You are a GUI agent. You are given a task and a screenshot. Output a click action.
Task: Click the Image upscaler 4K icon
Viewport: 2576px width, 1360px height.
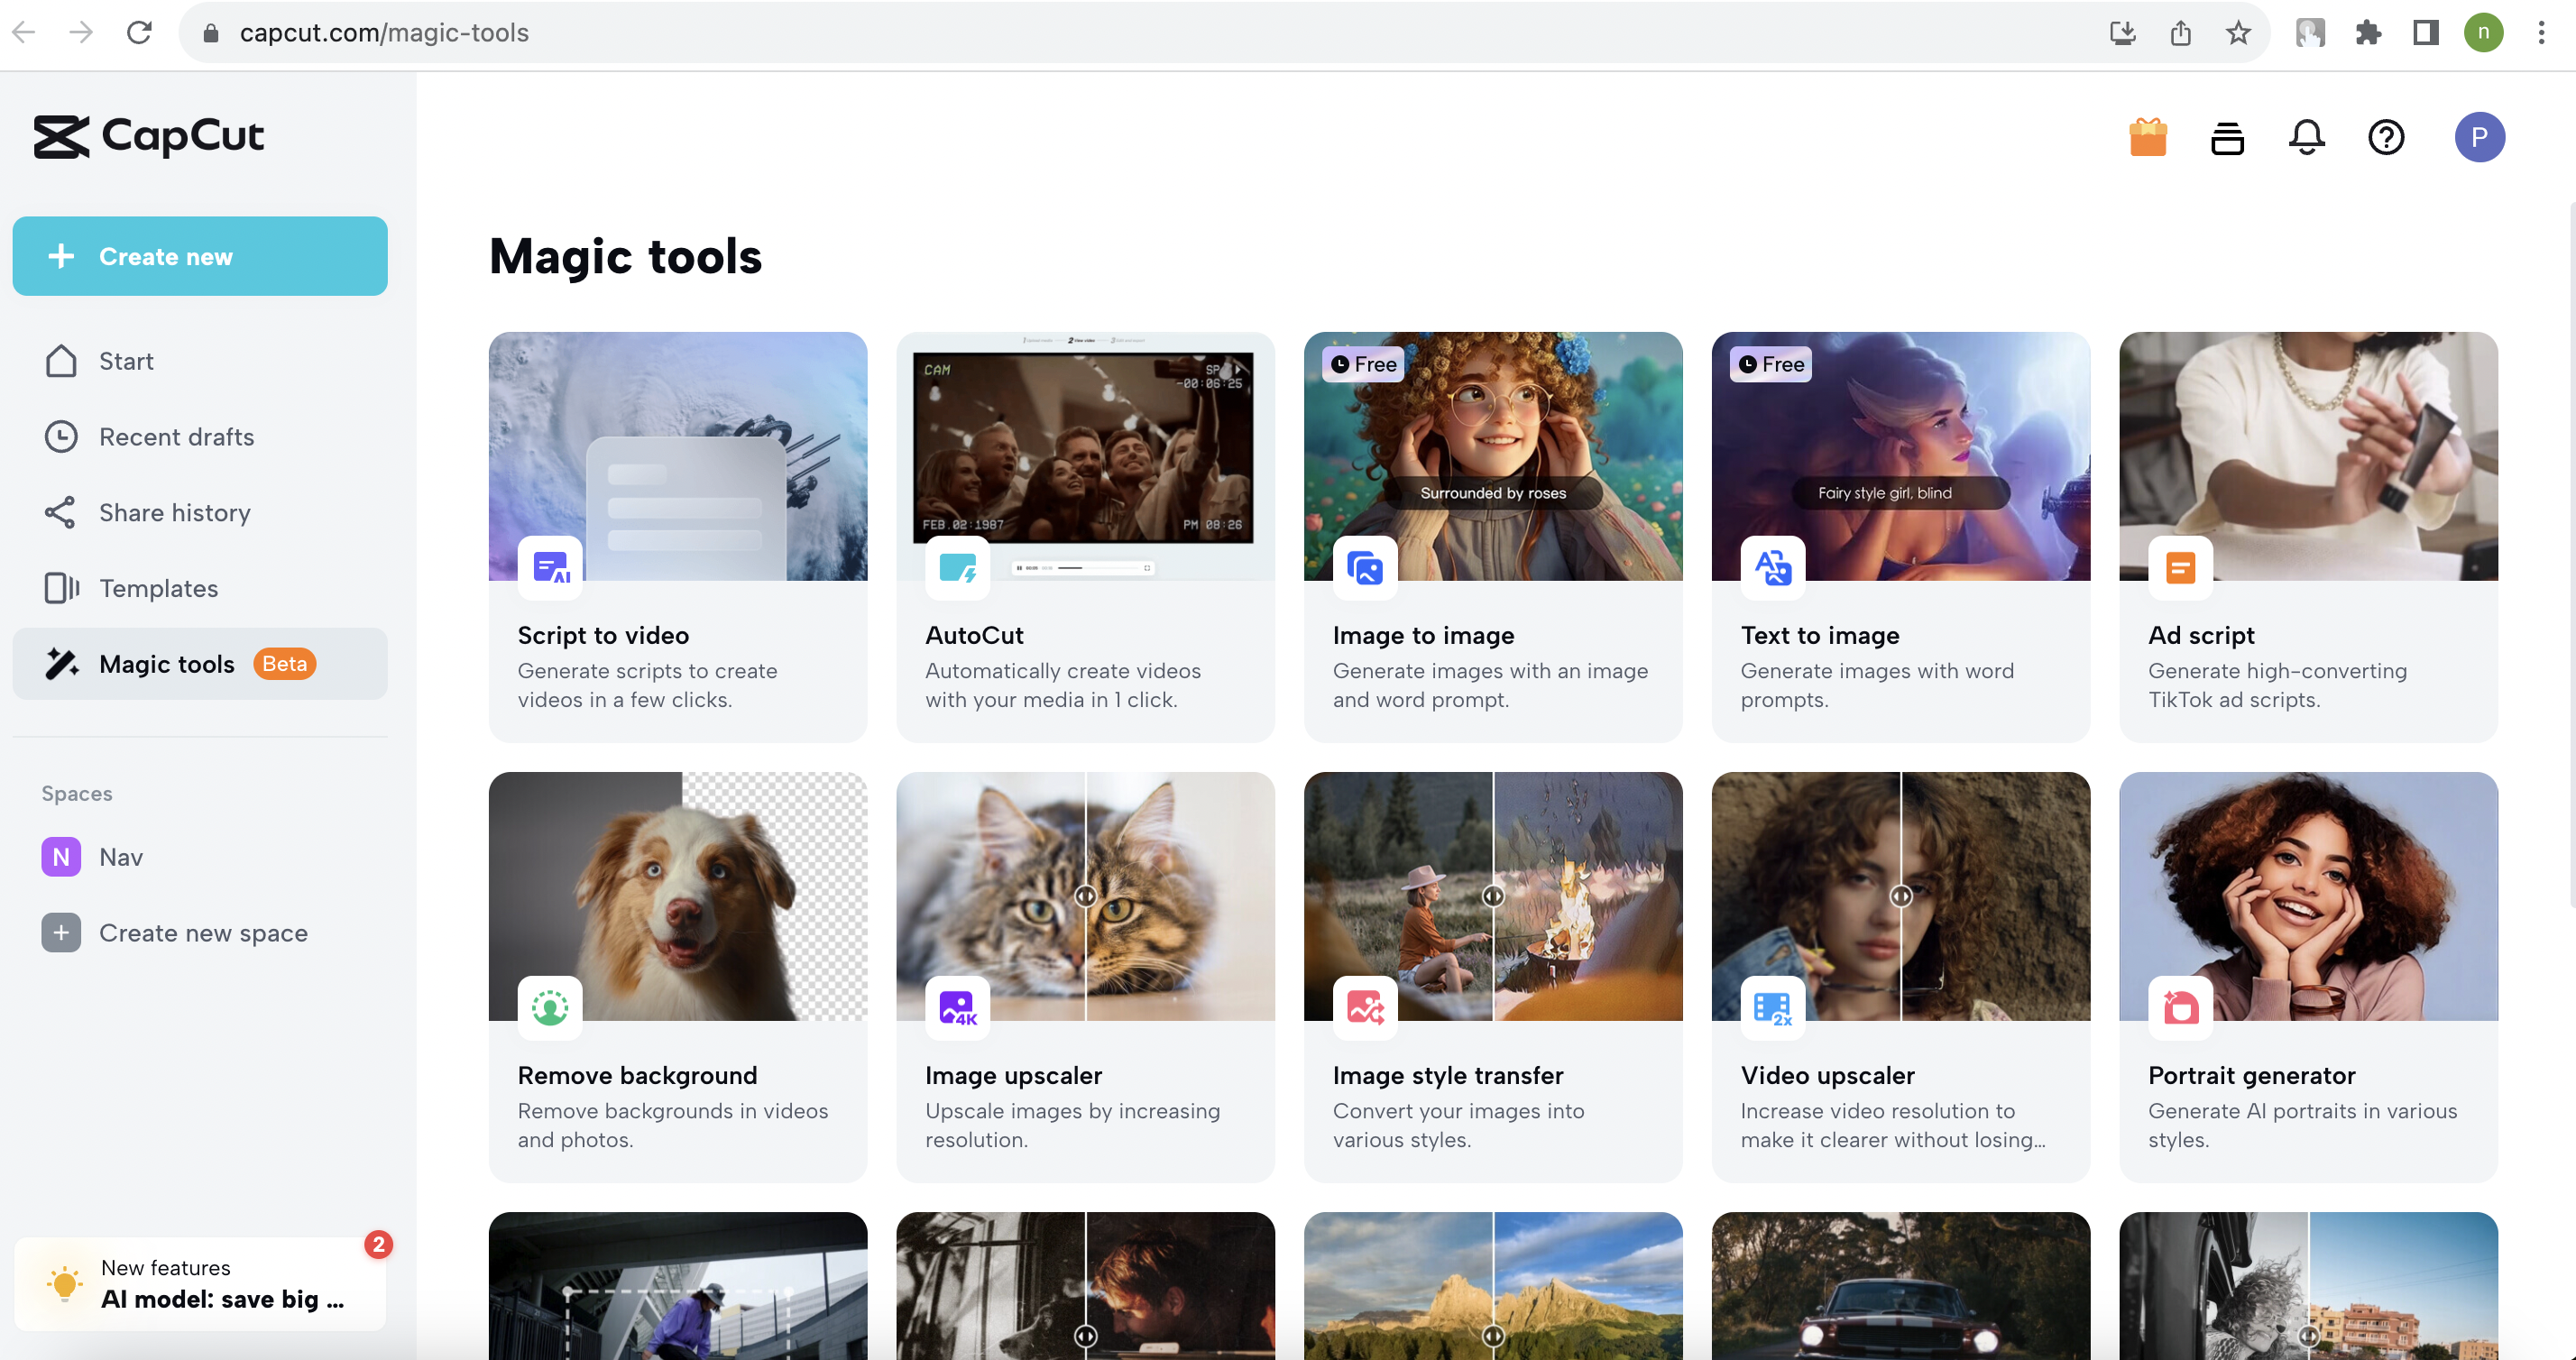click(957, 1008)
